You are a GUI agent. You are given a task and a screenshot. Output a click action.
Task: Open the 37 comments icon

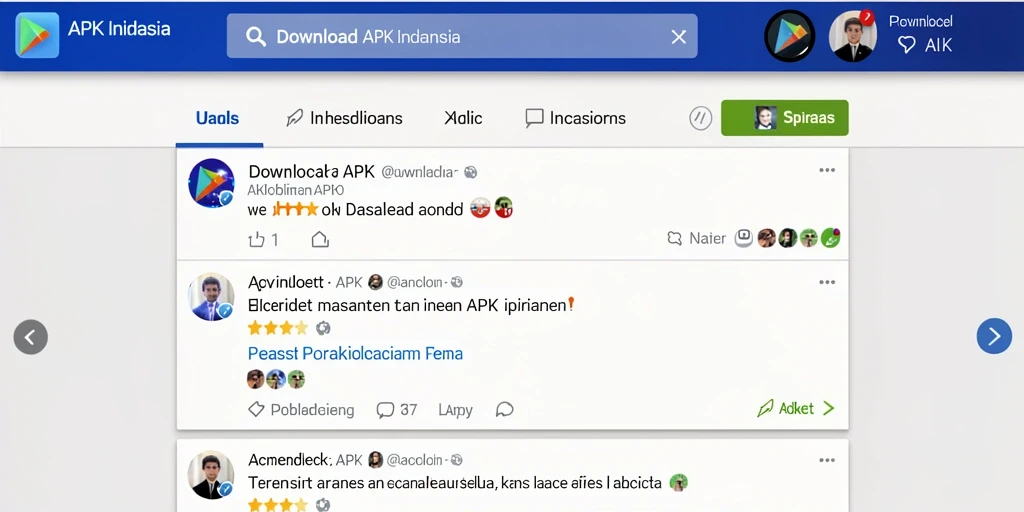[x=385, y=410]
